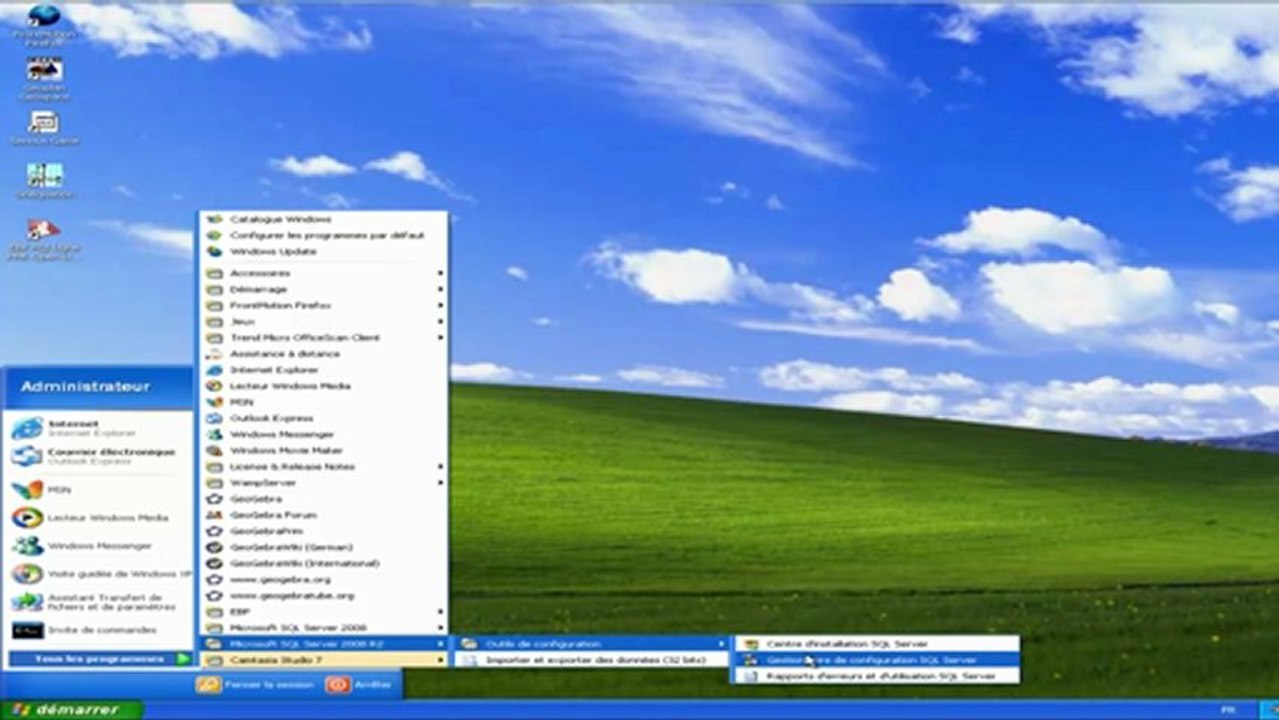Viewport: 1279px width, 720px height.
Task: Open www.geogebra.org shortcut
Action: point(324,579)
